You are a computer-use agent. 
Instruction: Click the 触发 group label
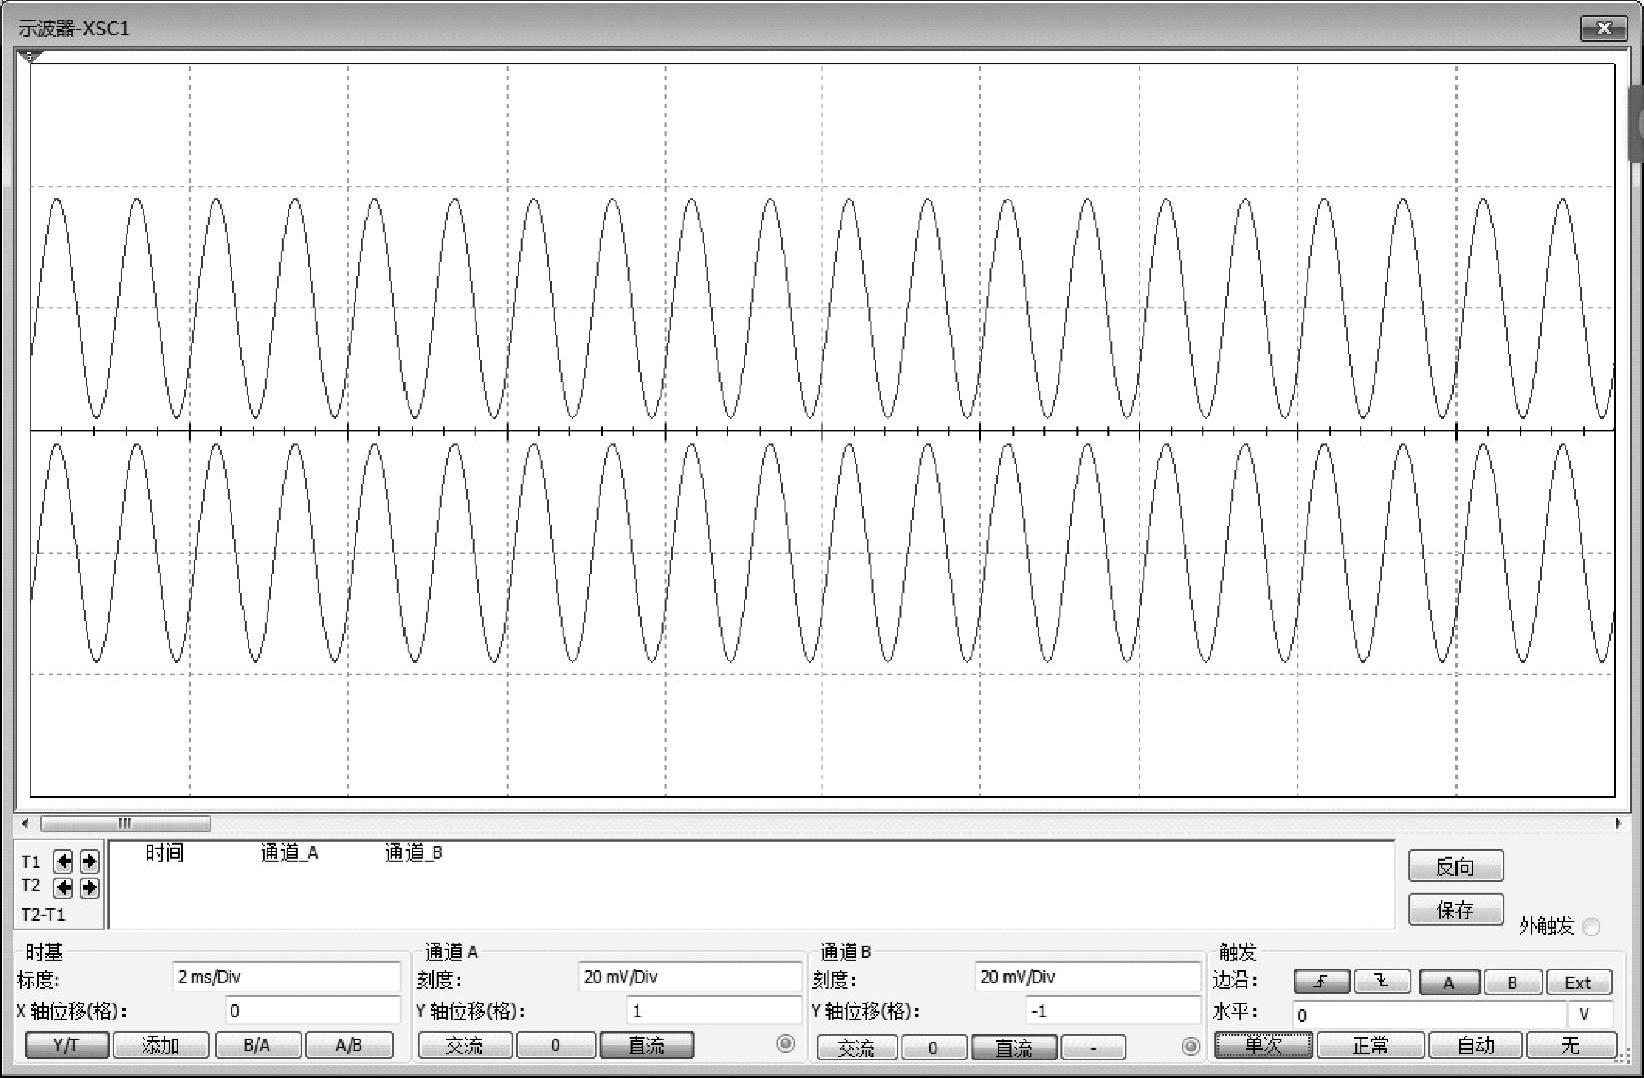click(x=1238, y=953)
